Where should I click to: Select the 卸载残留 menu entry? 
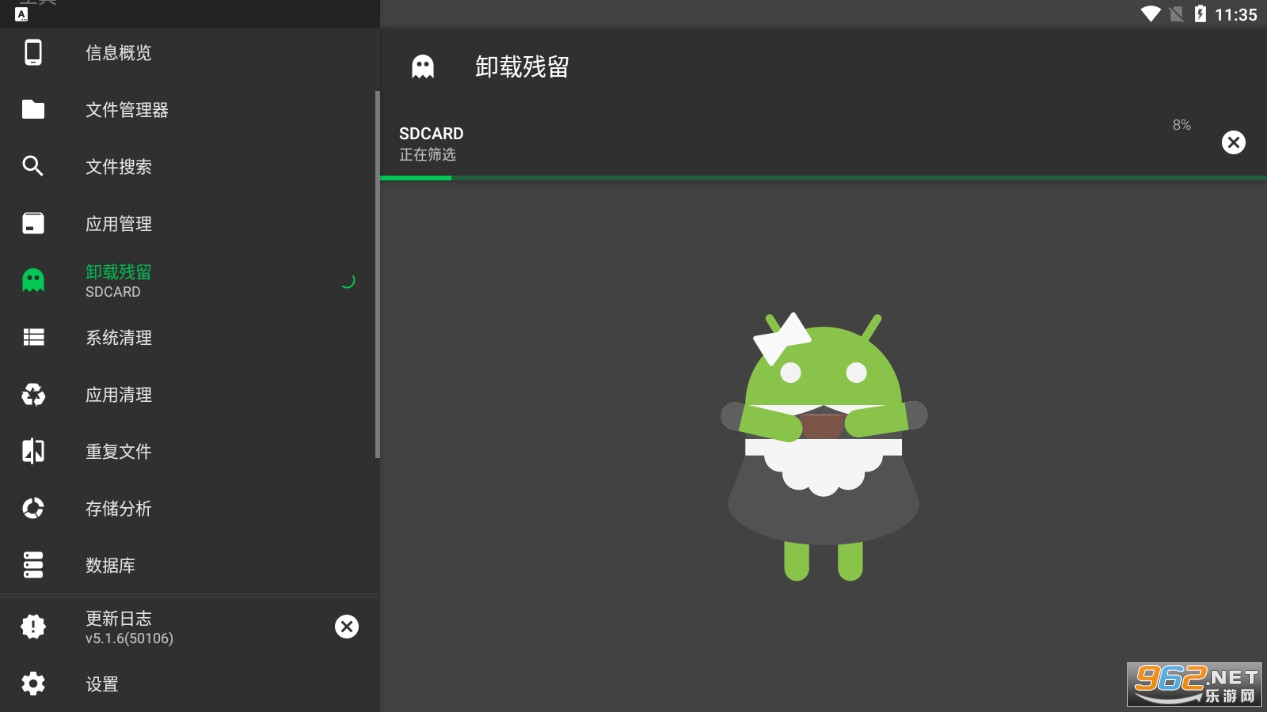pyautogui.click(x=190, y=280)
